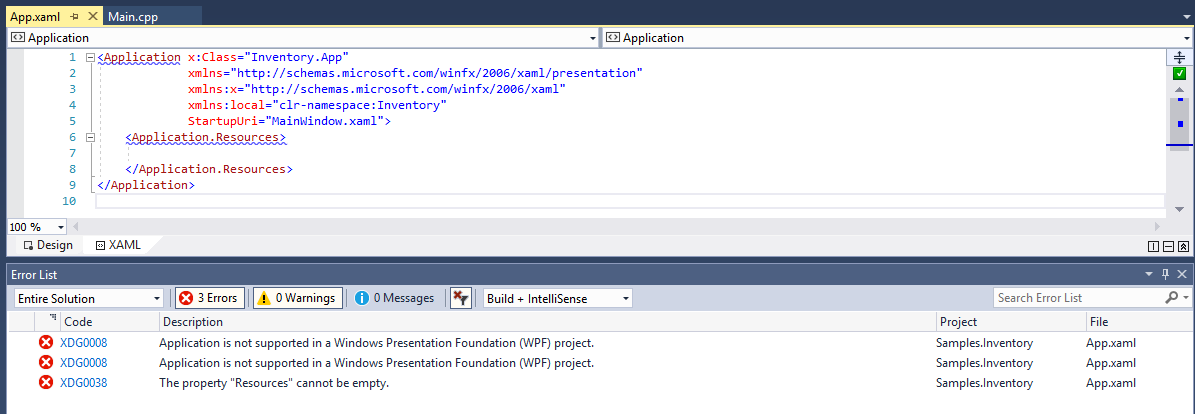
Task: Click the green checkmark status indicator
Action: pos(1179,74)
